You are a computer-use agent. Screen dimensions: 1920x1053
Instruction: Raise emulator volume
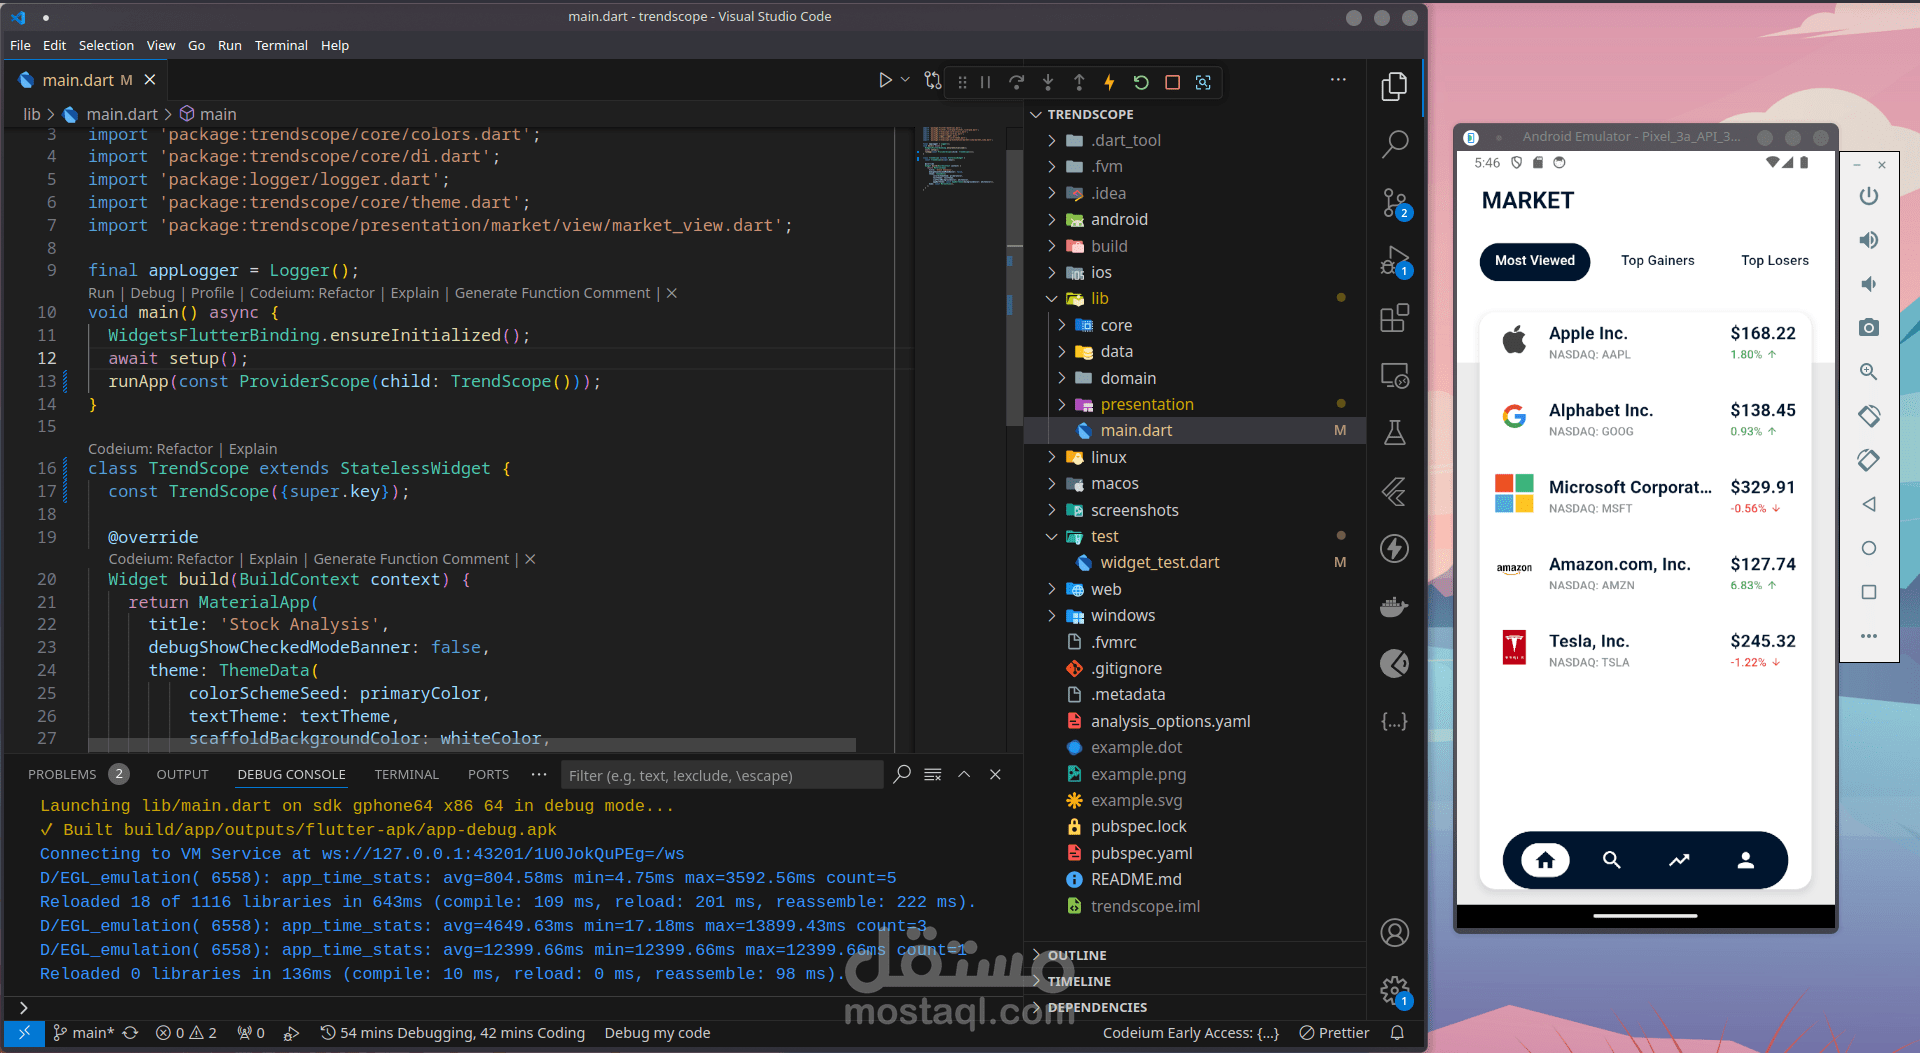(x=1868, y=240)
